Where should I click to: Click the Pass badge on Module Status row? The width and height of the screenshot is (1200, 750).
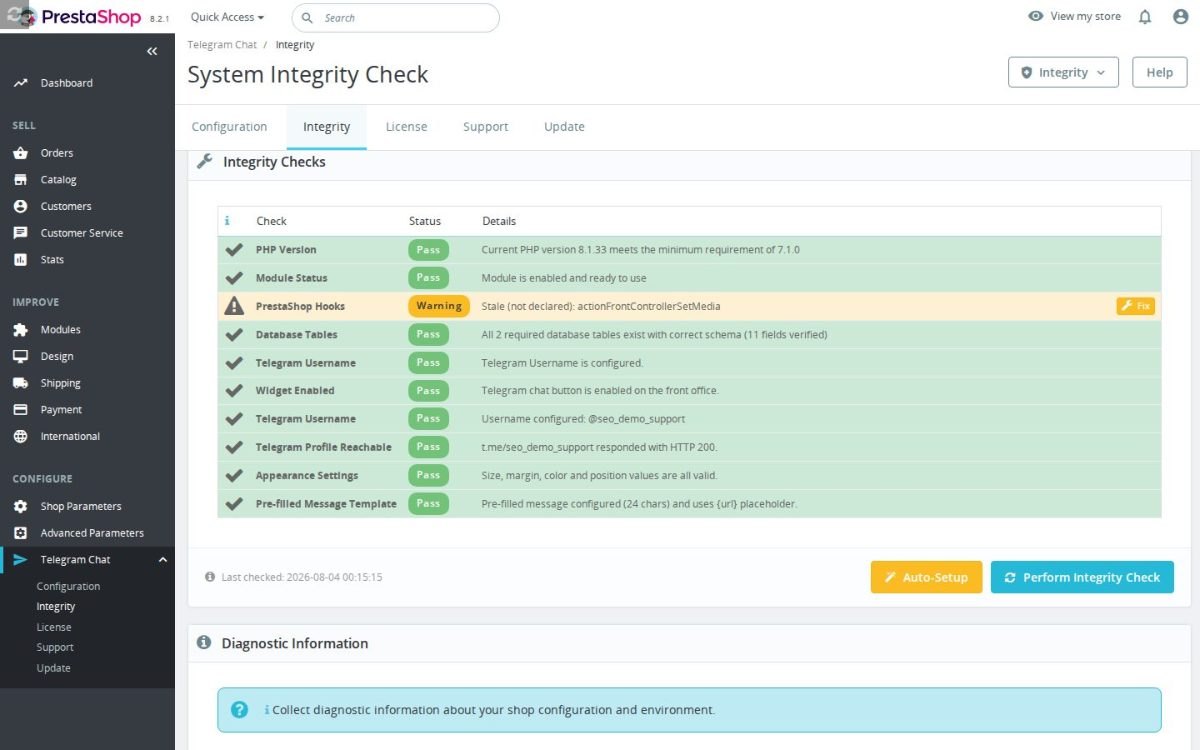point(428,278)
